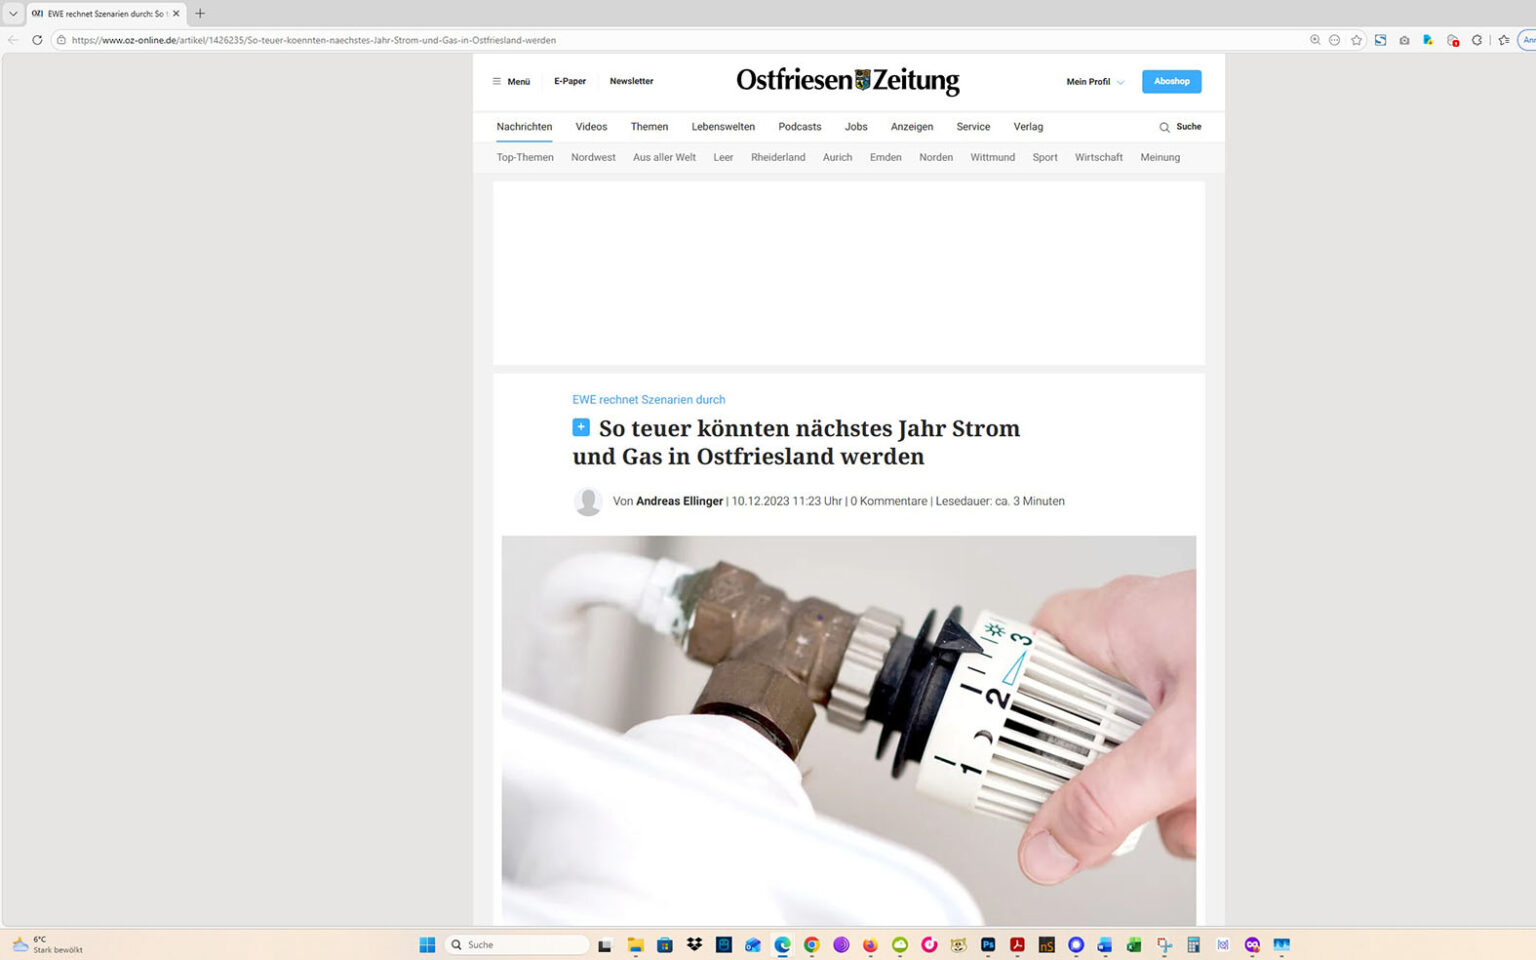
Task: Open browser zoom magnifier in address bar
Action: (1316, 40)
